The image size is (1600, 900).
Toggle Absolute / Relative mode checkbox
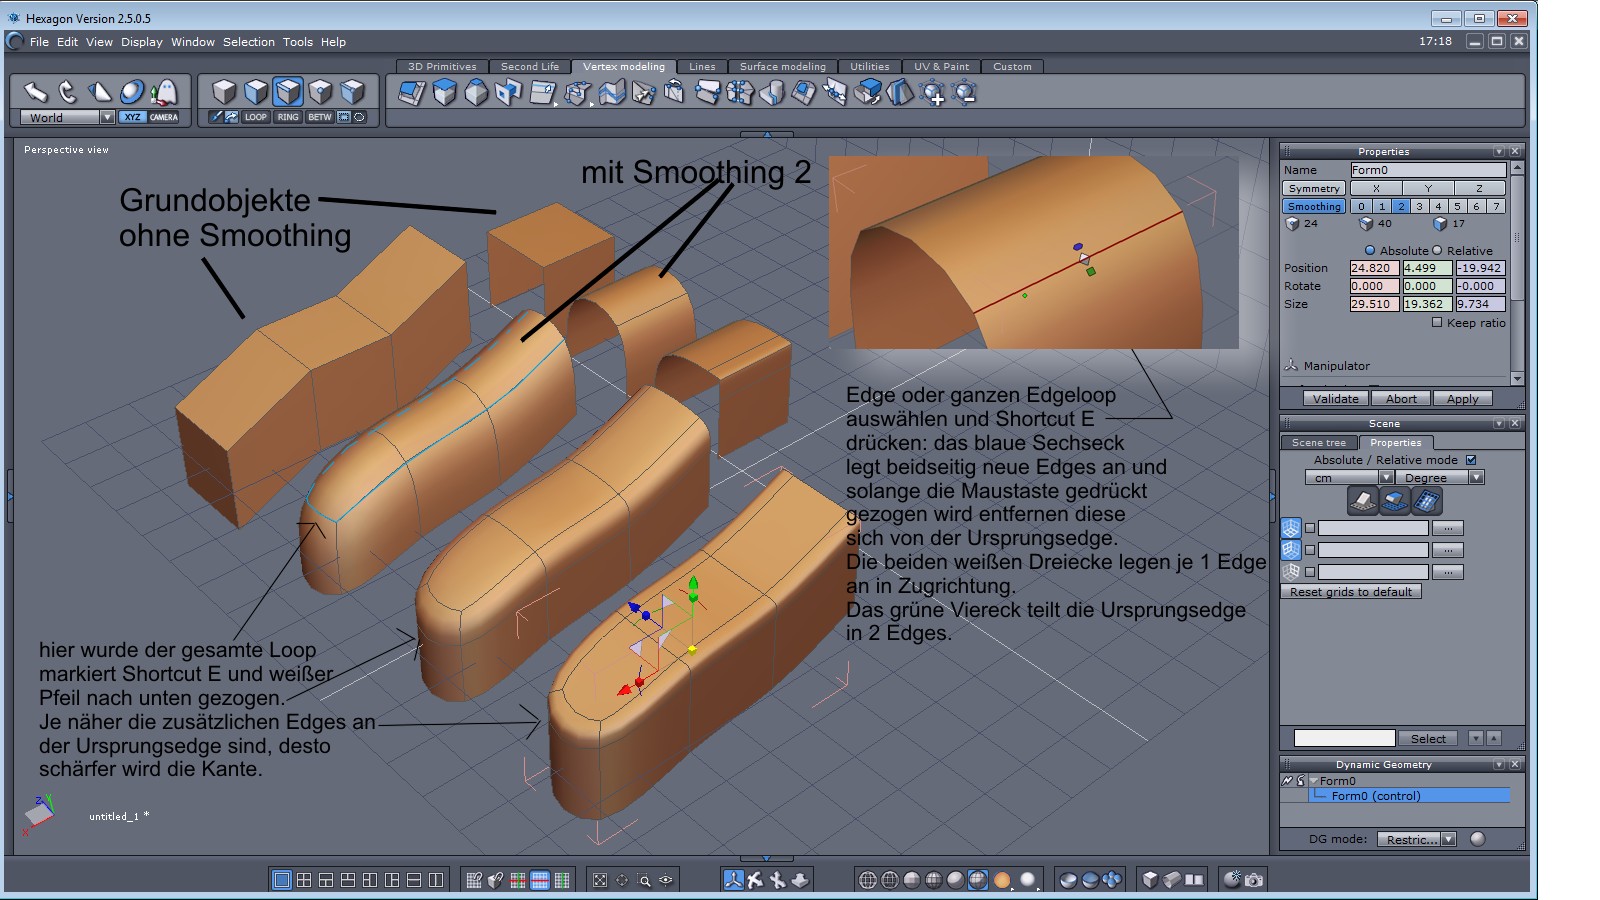click(1471, 460)
